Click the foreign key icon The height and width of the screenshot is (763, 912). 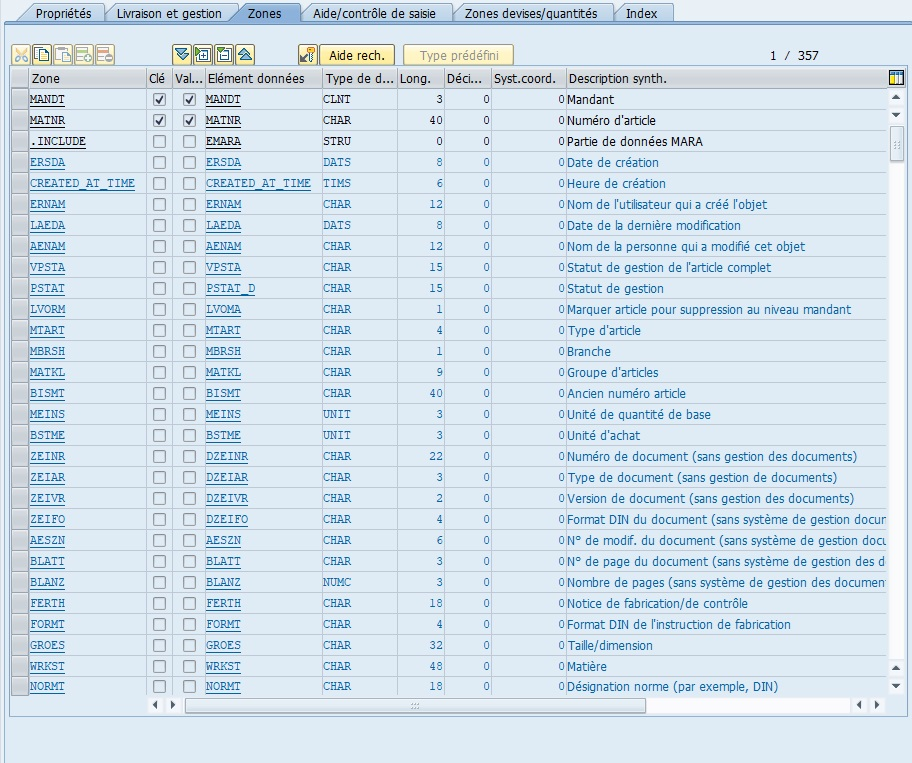click(x=308, y=56)
